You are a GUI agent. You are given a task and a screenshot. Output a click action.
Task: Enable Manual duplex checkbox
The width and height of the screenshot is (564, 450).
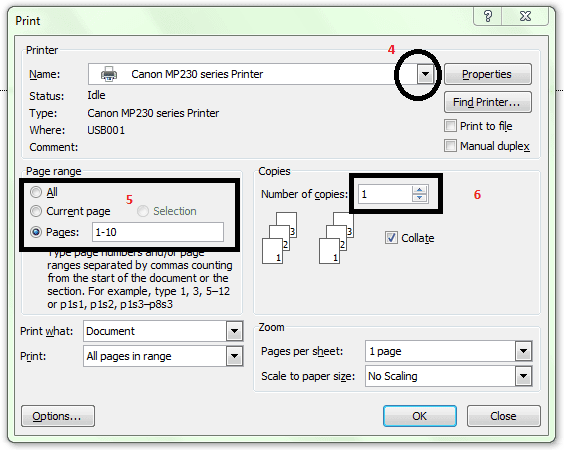pos(450,146)
